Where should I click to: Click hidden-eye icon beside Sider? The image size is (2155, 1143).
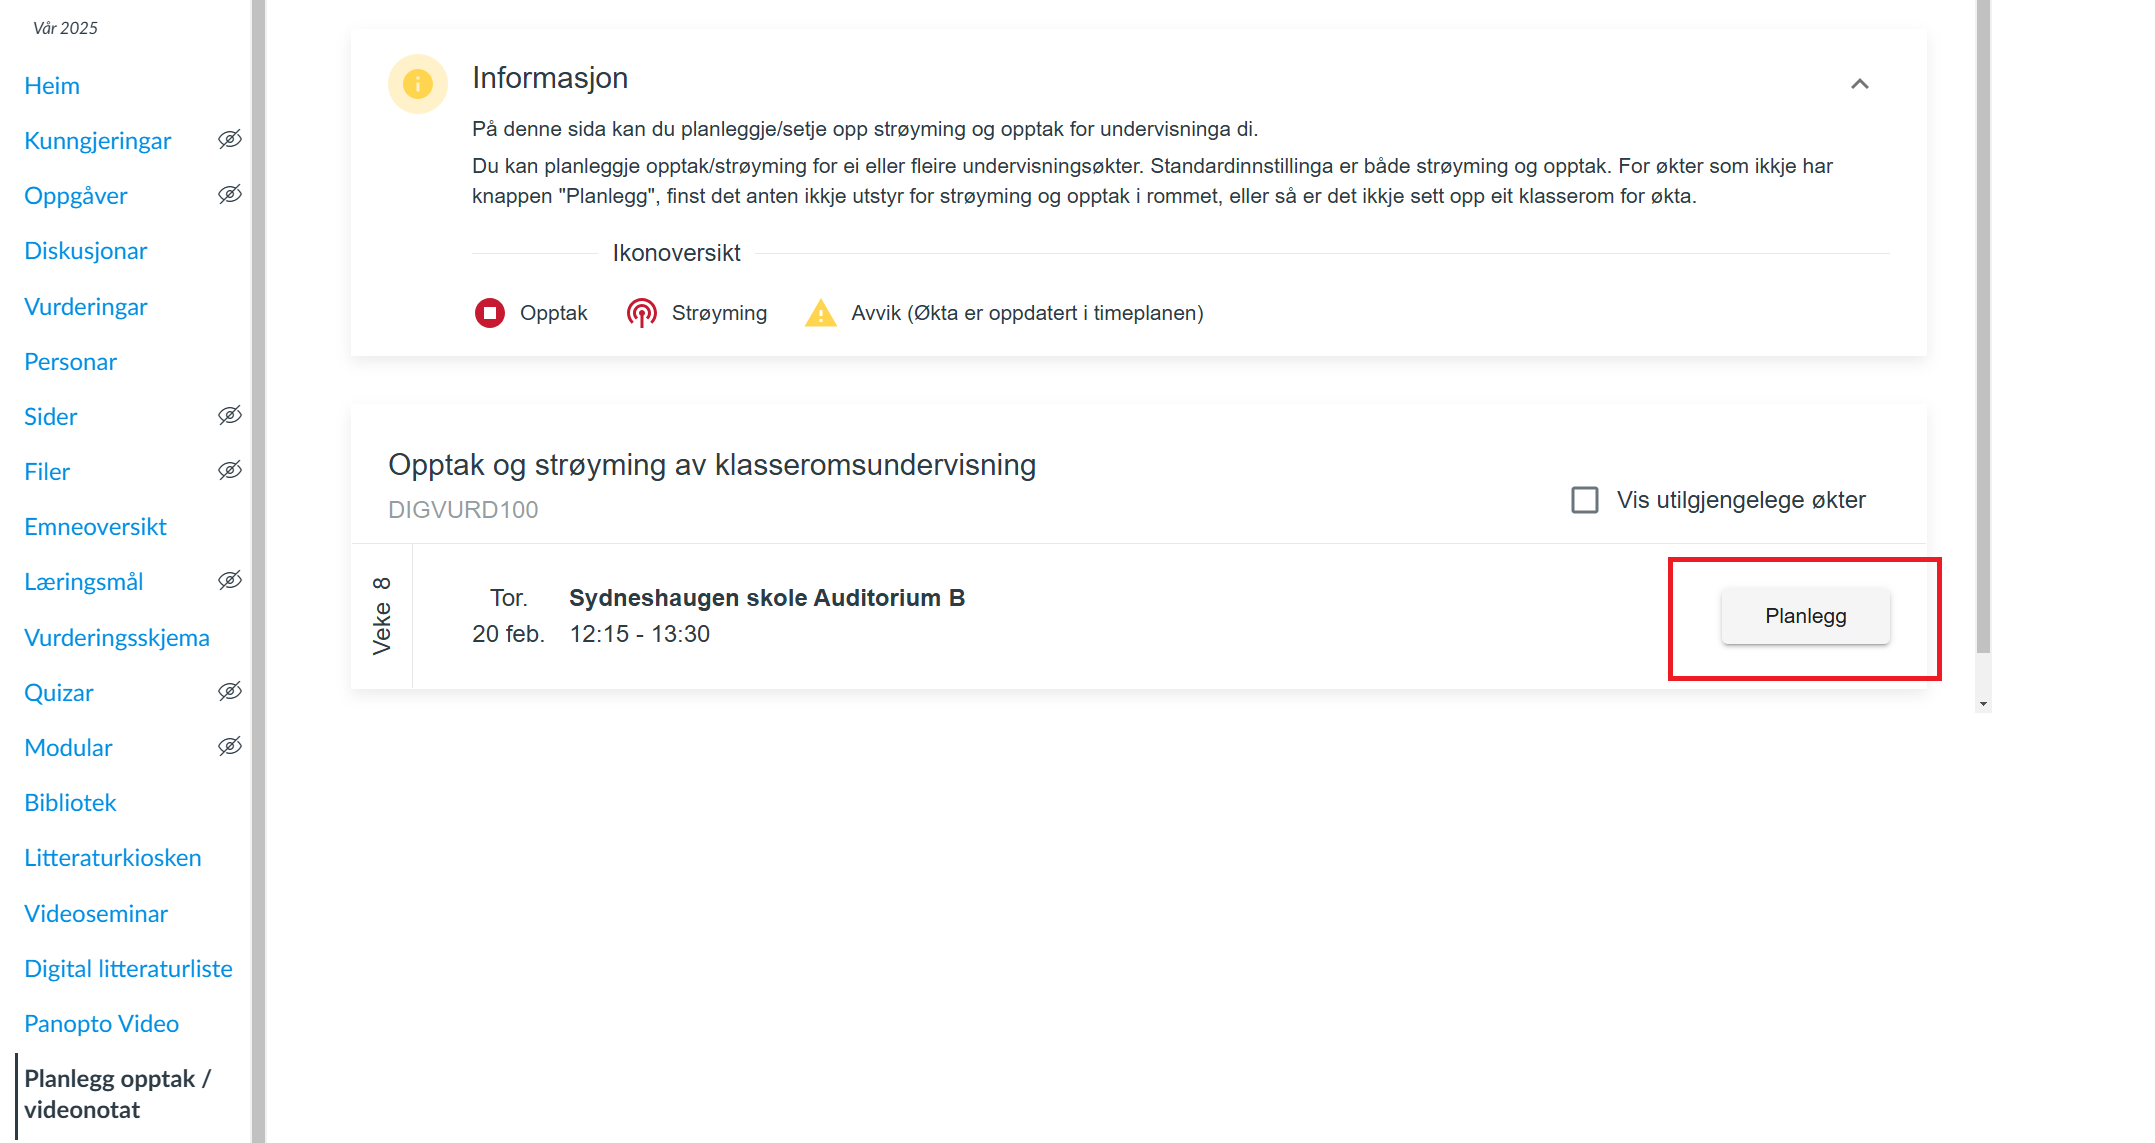230,416
